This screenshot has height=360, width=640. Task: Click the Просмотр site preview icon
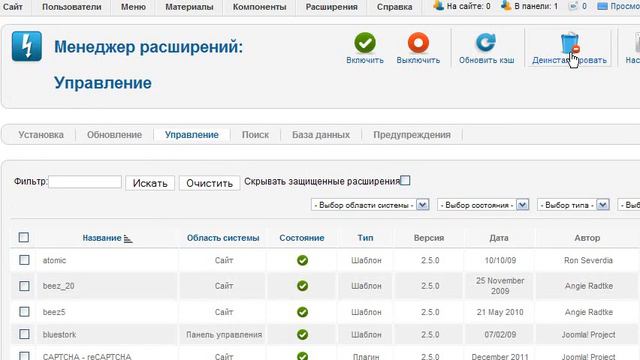[602, 6]
